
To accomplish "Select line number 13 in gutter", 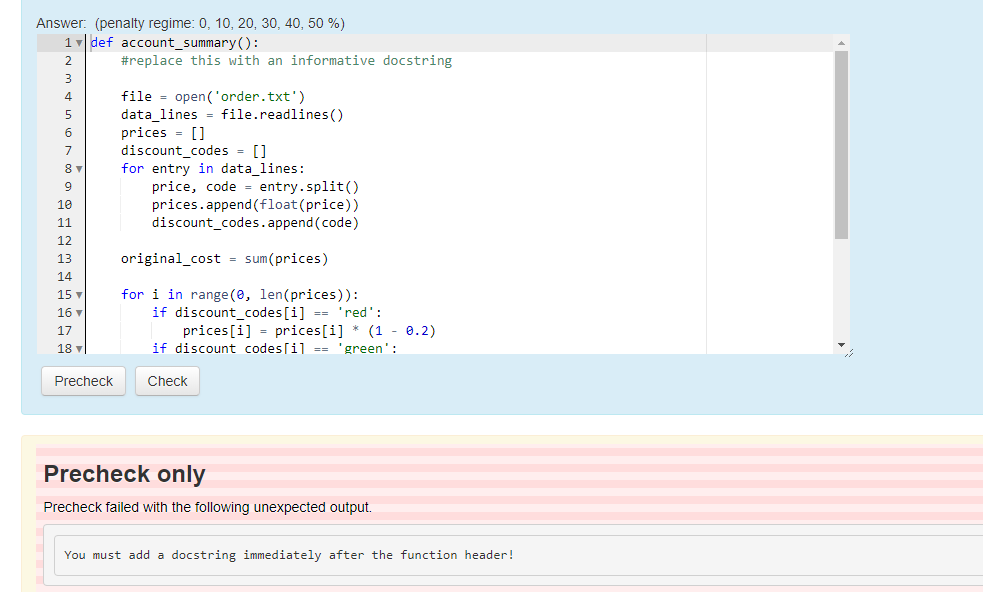I will pos(64,258).
